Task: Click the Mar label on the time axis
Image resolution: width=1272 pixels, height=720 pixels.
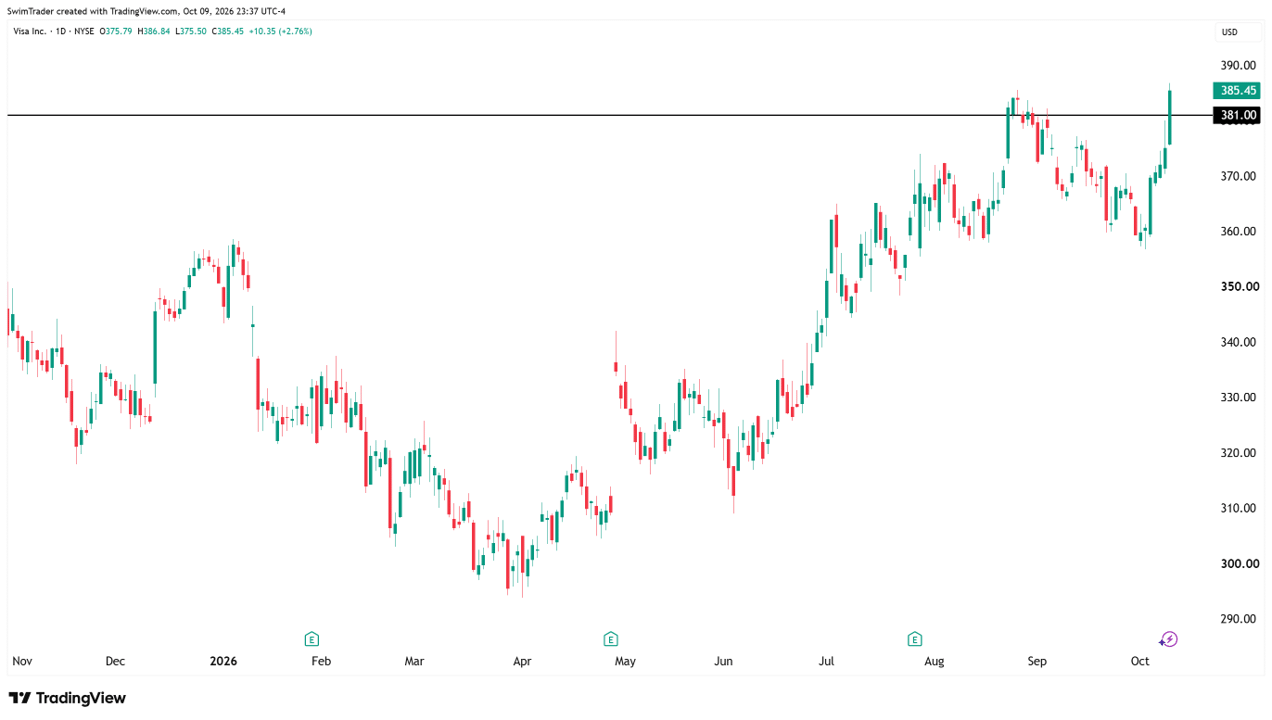Action: pos(414,661)
